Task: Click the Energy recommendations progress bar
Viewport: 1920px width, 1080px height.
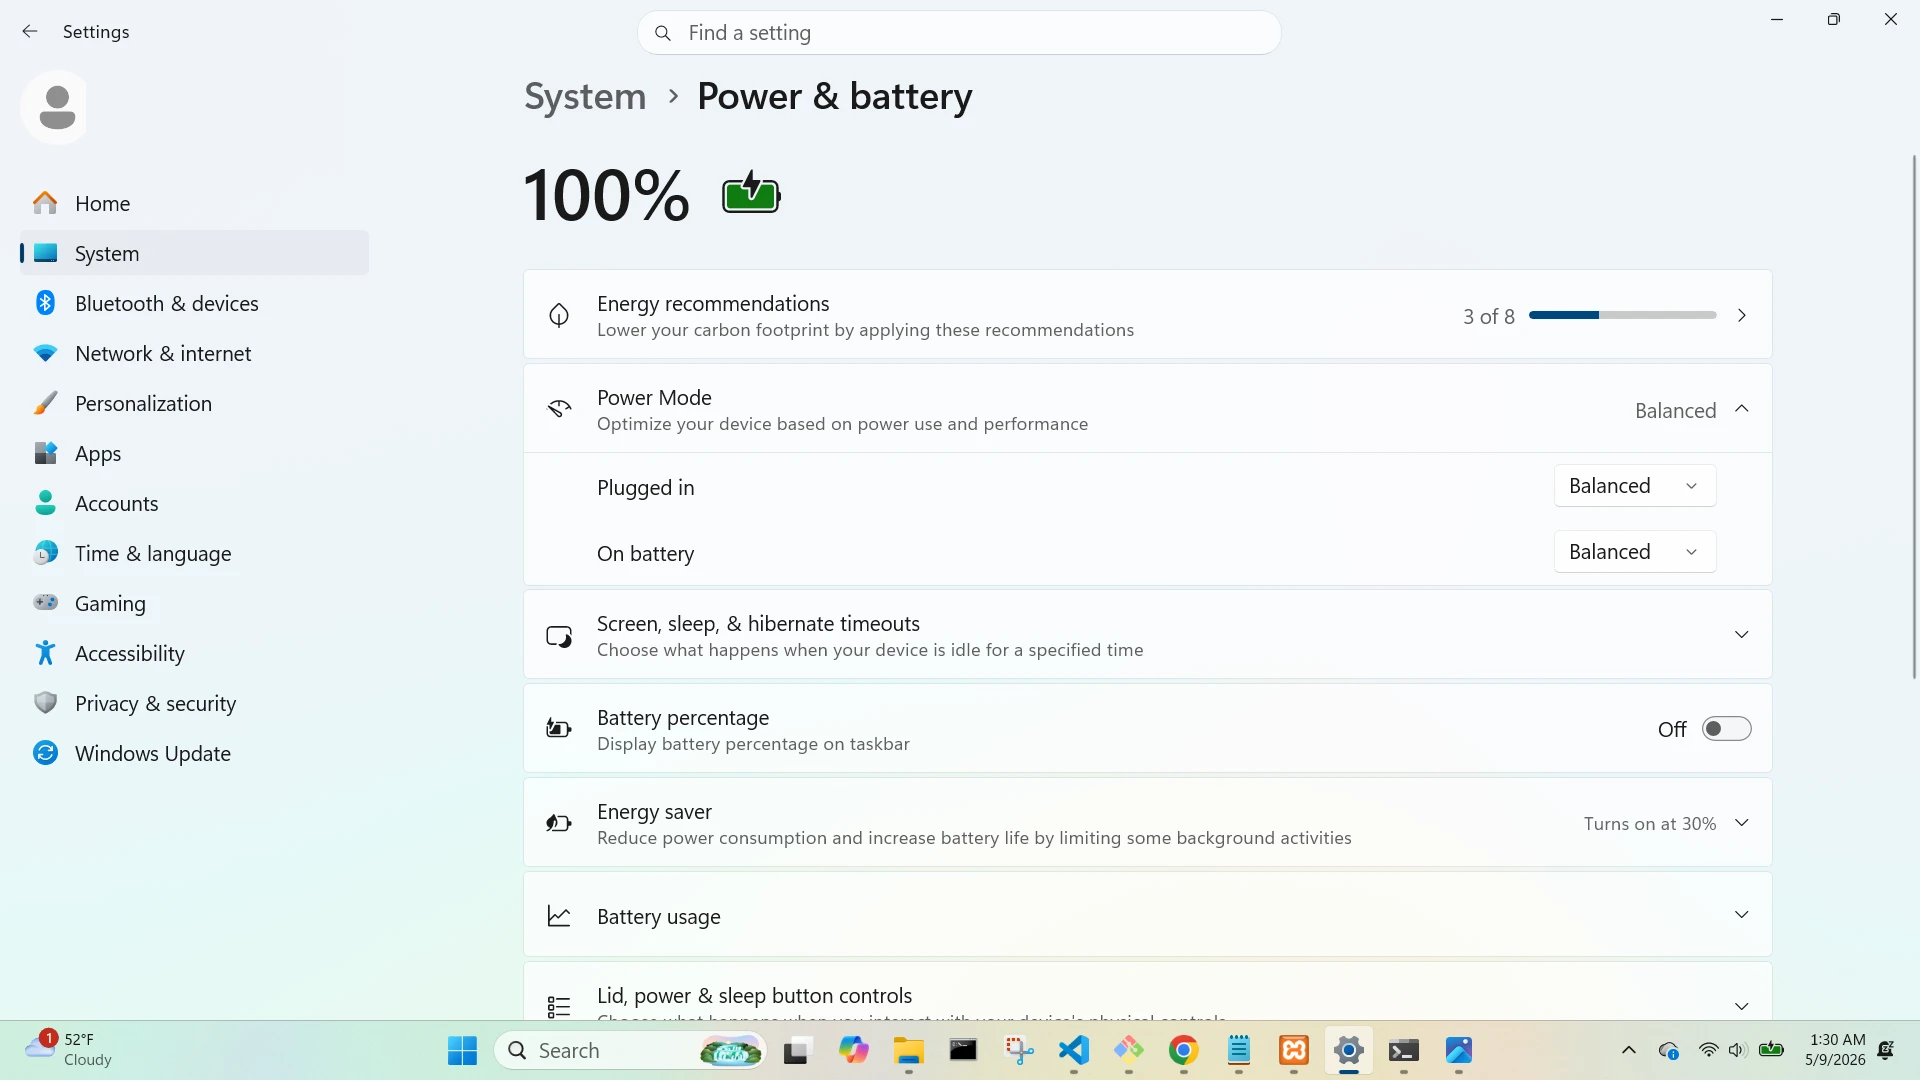Action: (1622, 315)
